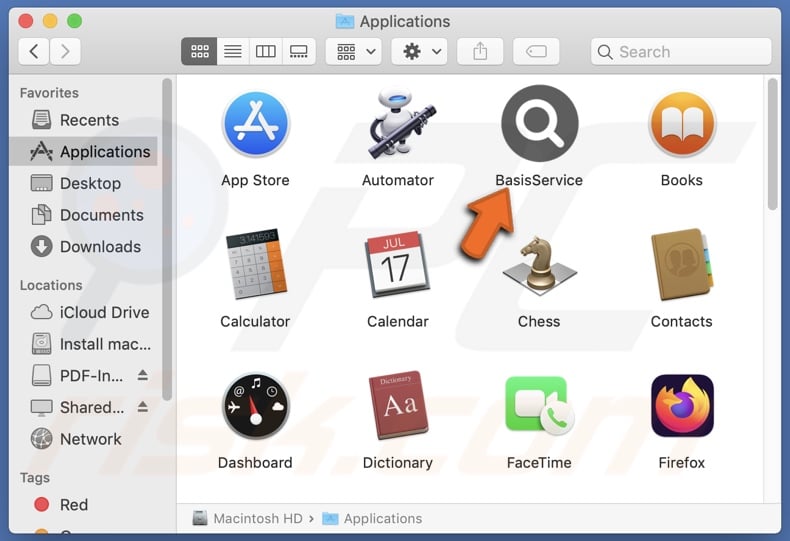
Task: Click the Share toolbar button
Action: click(x=480, y=51)
